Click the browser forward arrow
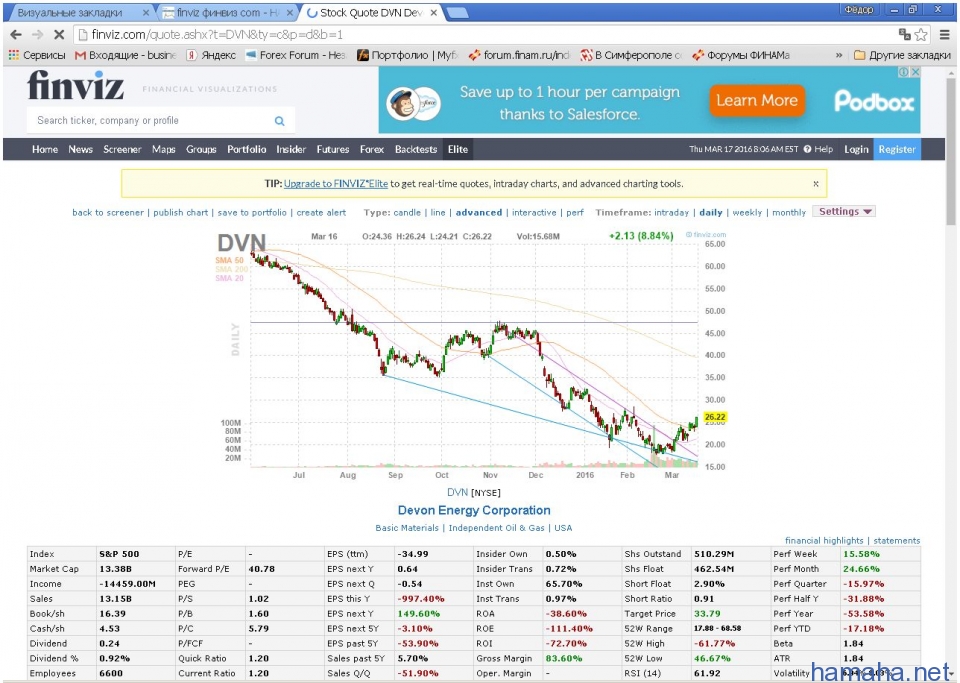Image resolution: width=960 pixels, height=683 pixels. [x=37, y=35]
